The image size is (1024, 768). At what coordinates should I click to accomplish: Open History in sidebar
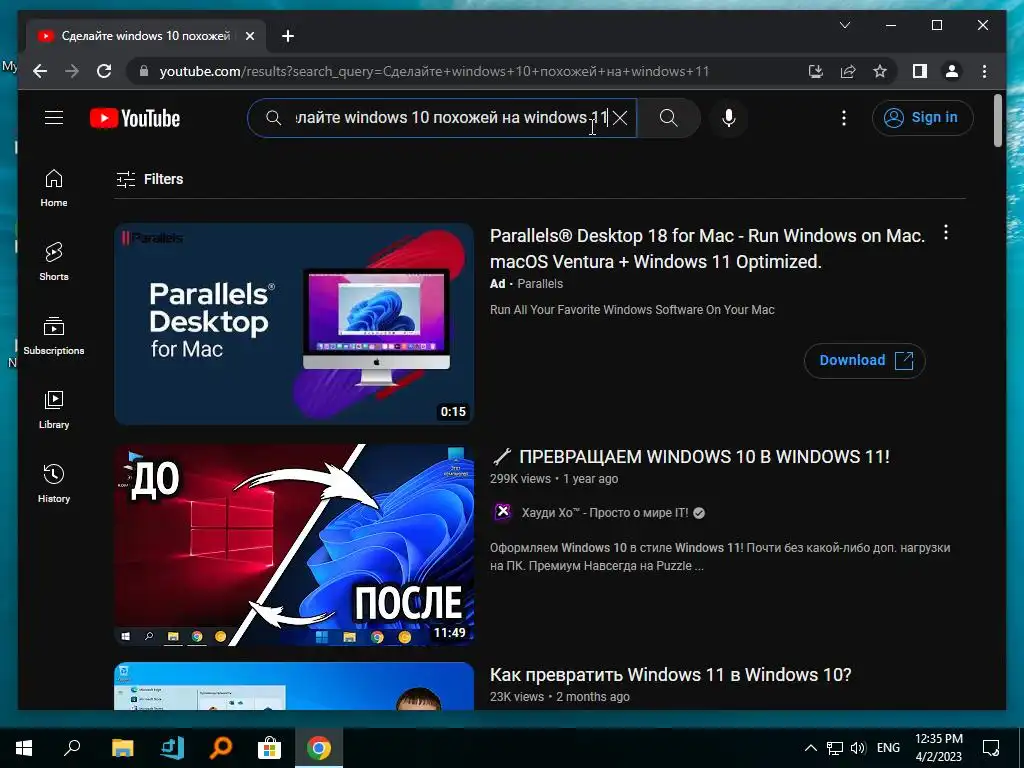tap(54, 483)
